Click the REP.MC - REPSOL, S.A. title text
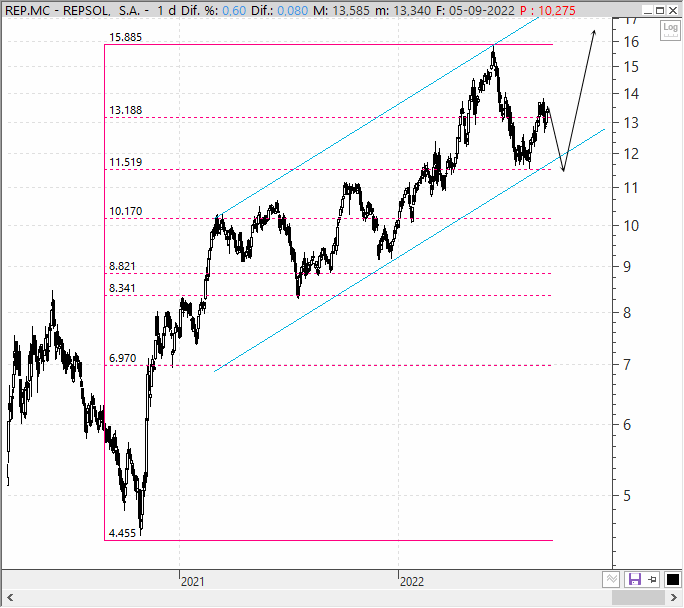 pos(72,10)
